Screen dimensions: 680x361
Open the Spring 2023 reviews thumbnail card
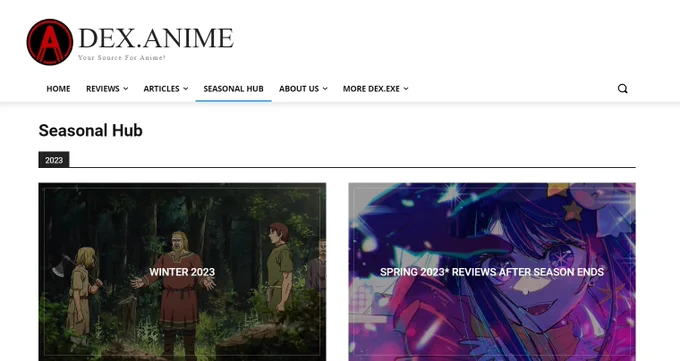pyautogui.click(x=492, y=272)
